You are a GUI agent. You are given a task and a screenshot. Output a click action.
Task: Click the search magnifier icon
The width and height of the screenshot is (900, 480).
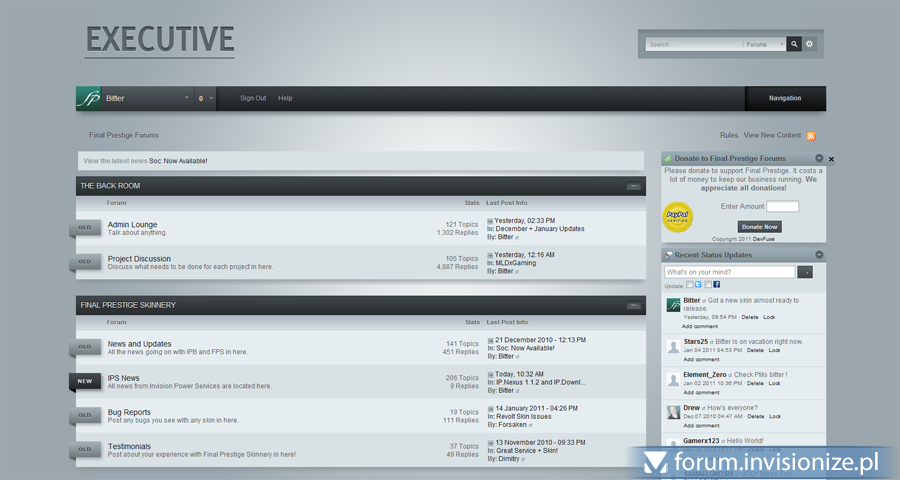pos(794,44)
